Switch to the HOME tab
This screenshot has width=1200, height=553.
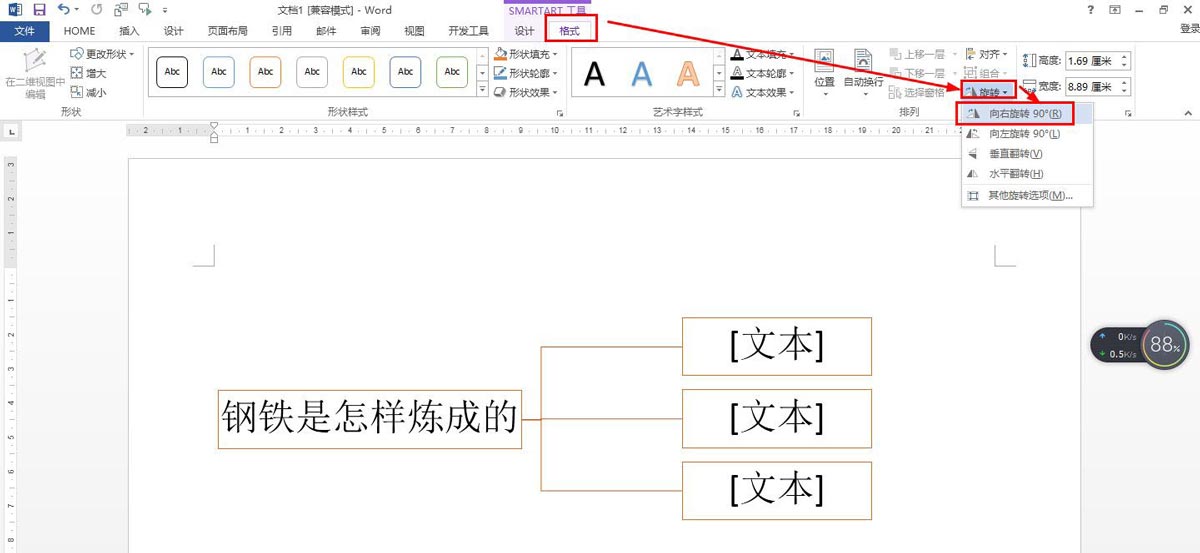pos(80,31)
